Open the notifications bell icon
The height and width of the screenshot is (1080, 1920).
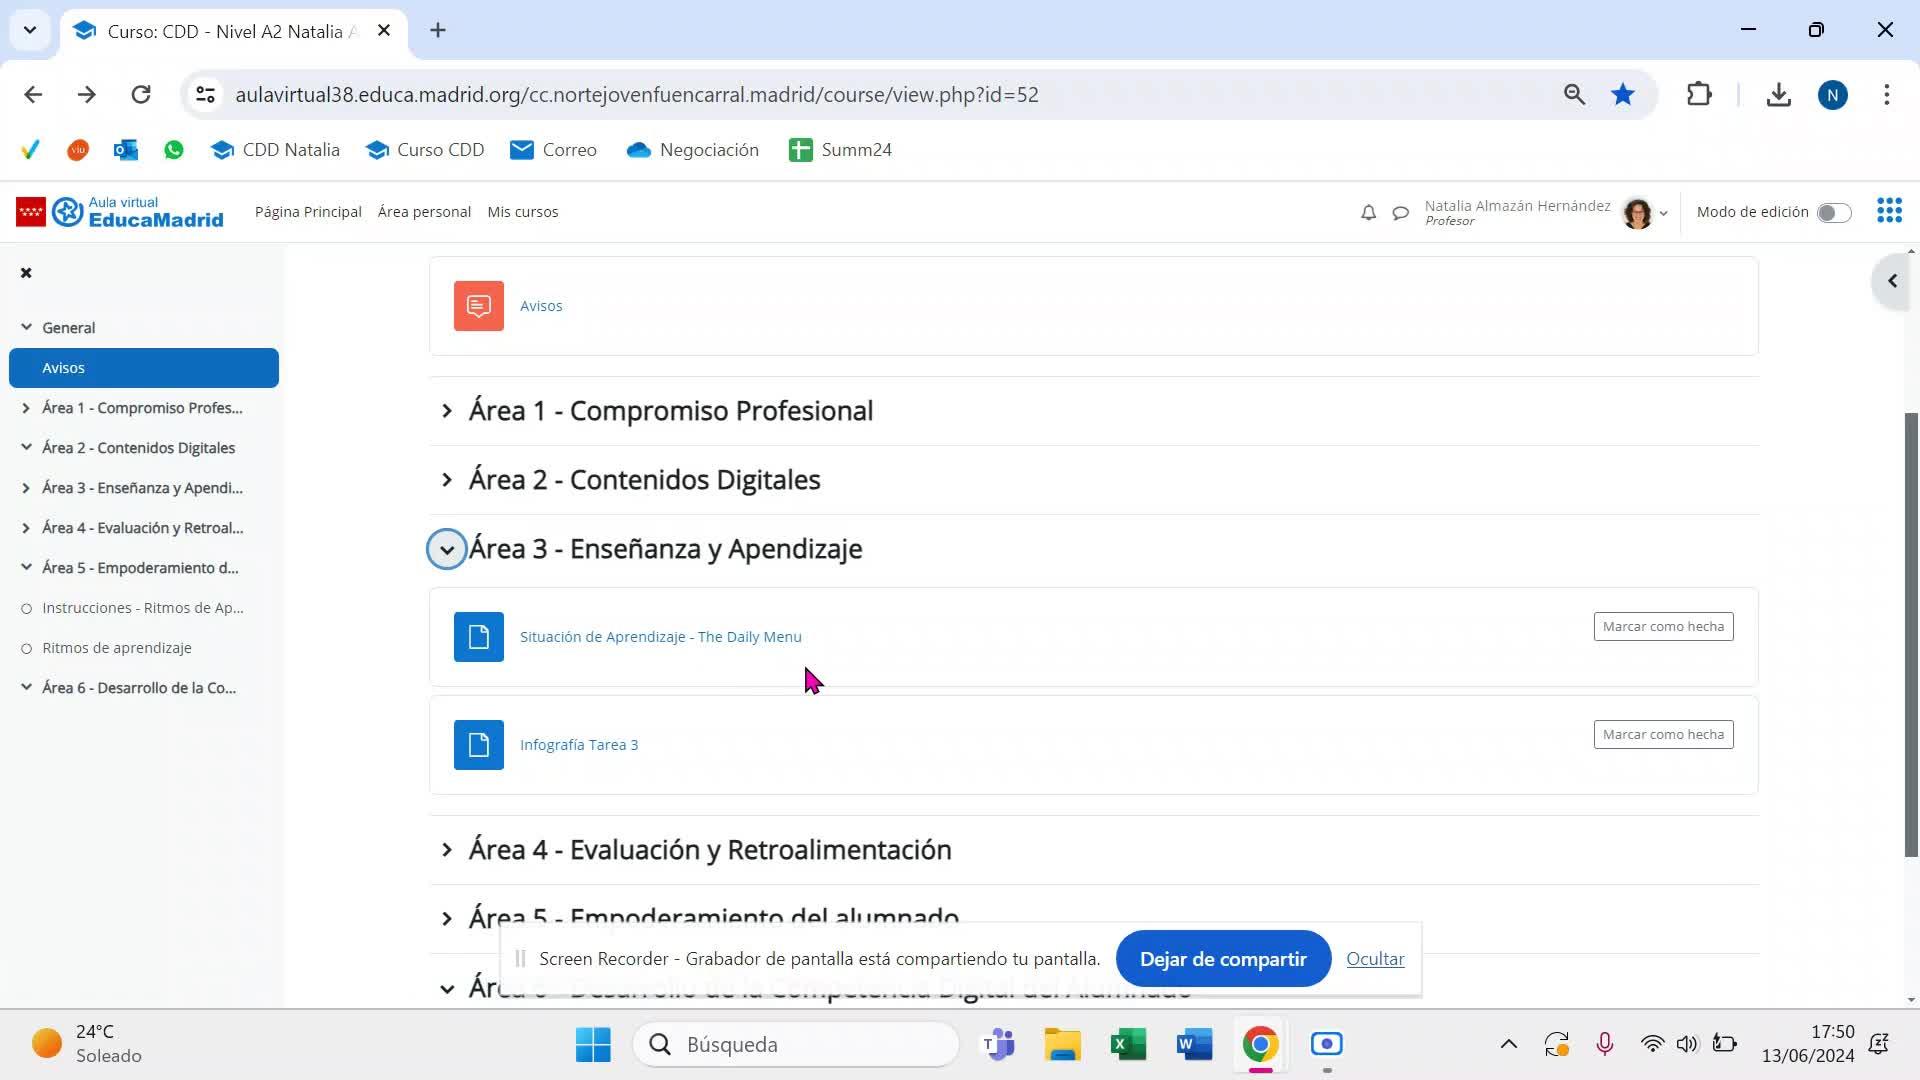point(1368,212)
